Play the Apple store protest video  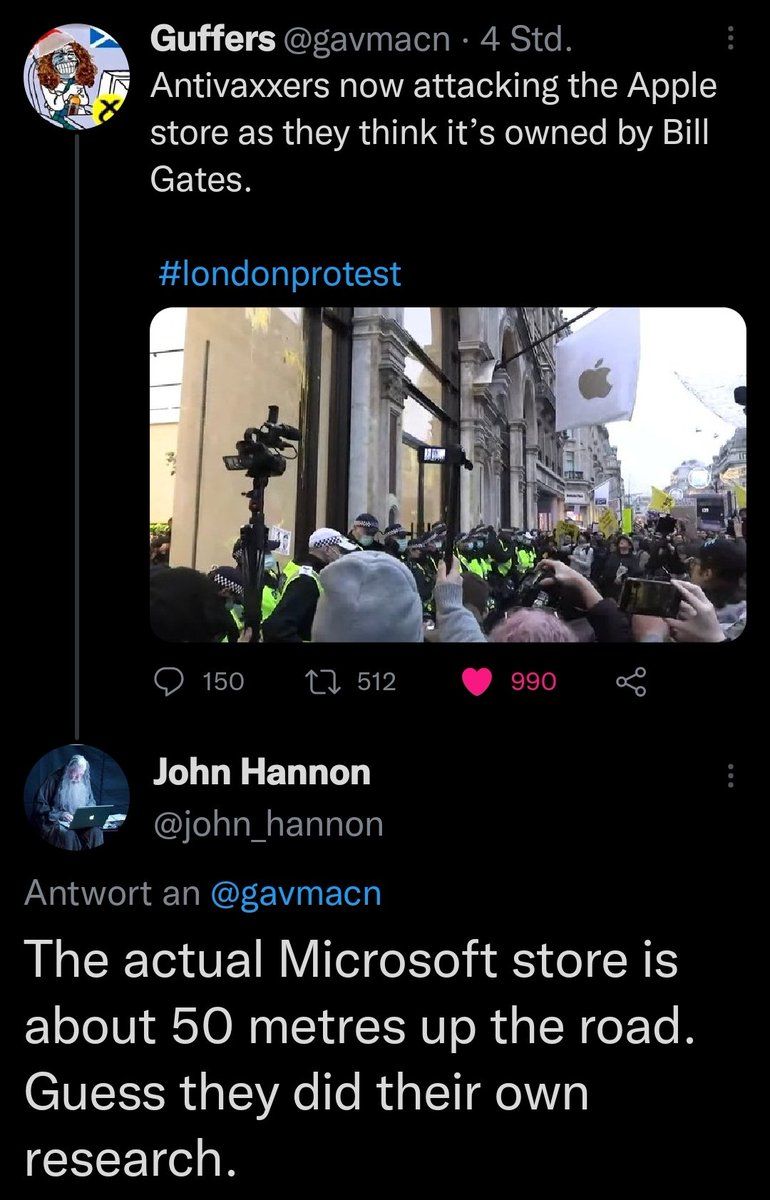click(x=448, y=474)
